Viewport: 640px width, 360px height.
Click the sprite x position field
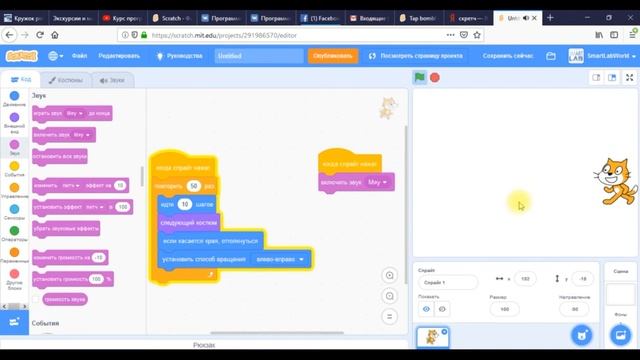pyautogui.click(x=525, y=279)
